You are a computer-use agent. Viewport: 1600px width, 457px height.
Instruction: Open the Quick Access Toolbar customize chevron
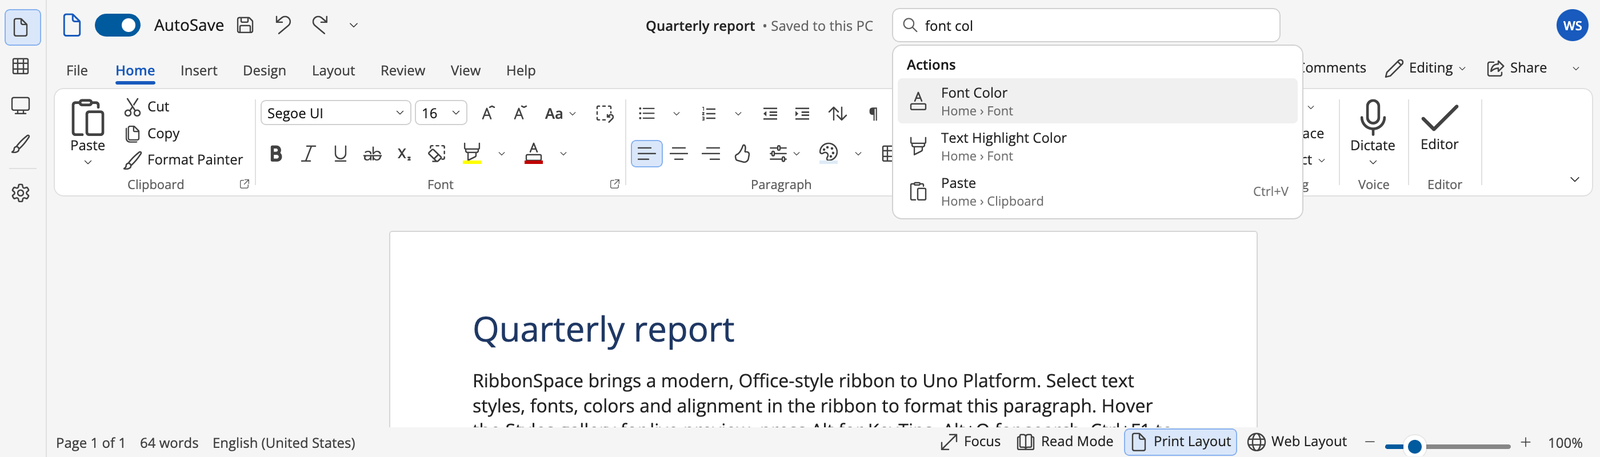[353, 26]
